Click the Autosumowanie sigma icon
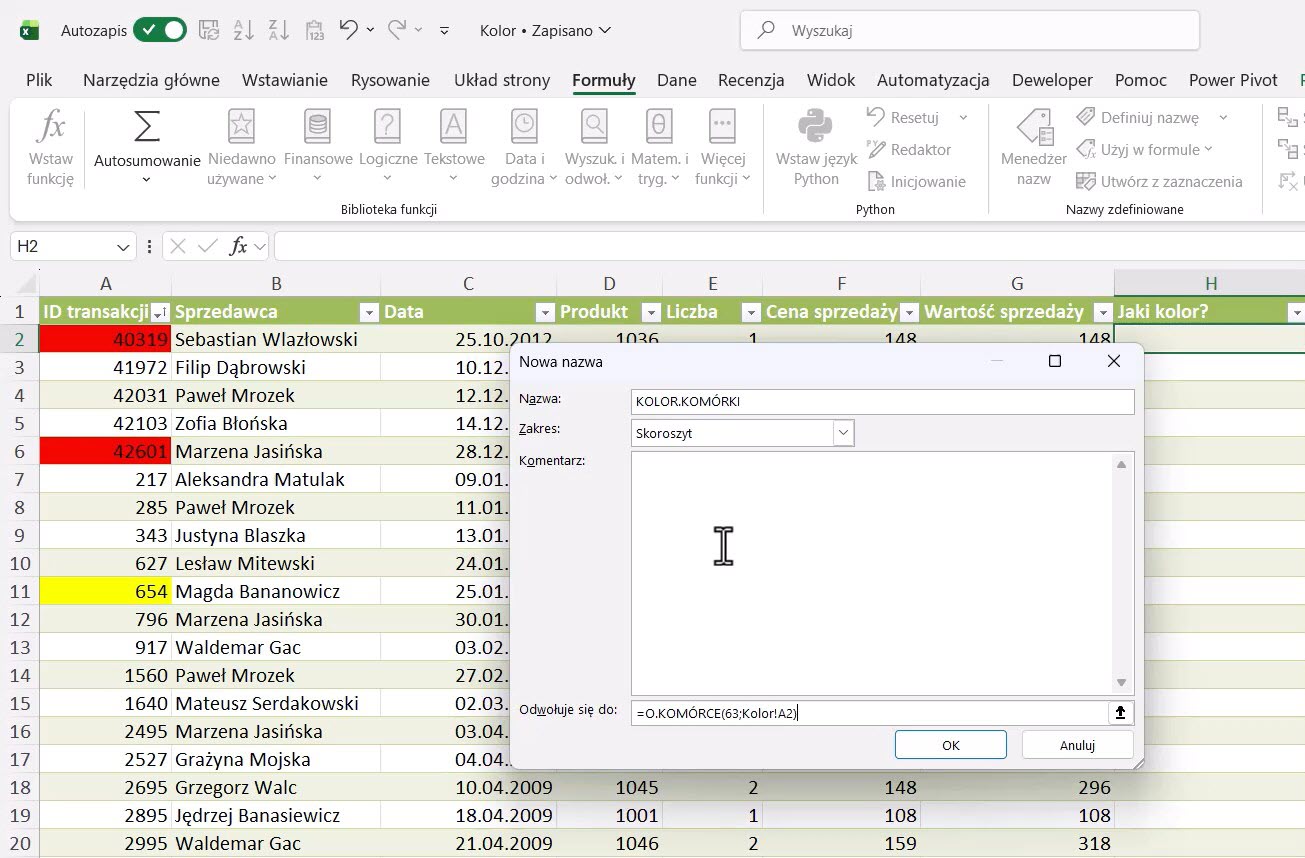The image size is (1305, 858). [x=146, y=128]
